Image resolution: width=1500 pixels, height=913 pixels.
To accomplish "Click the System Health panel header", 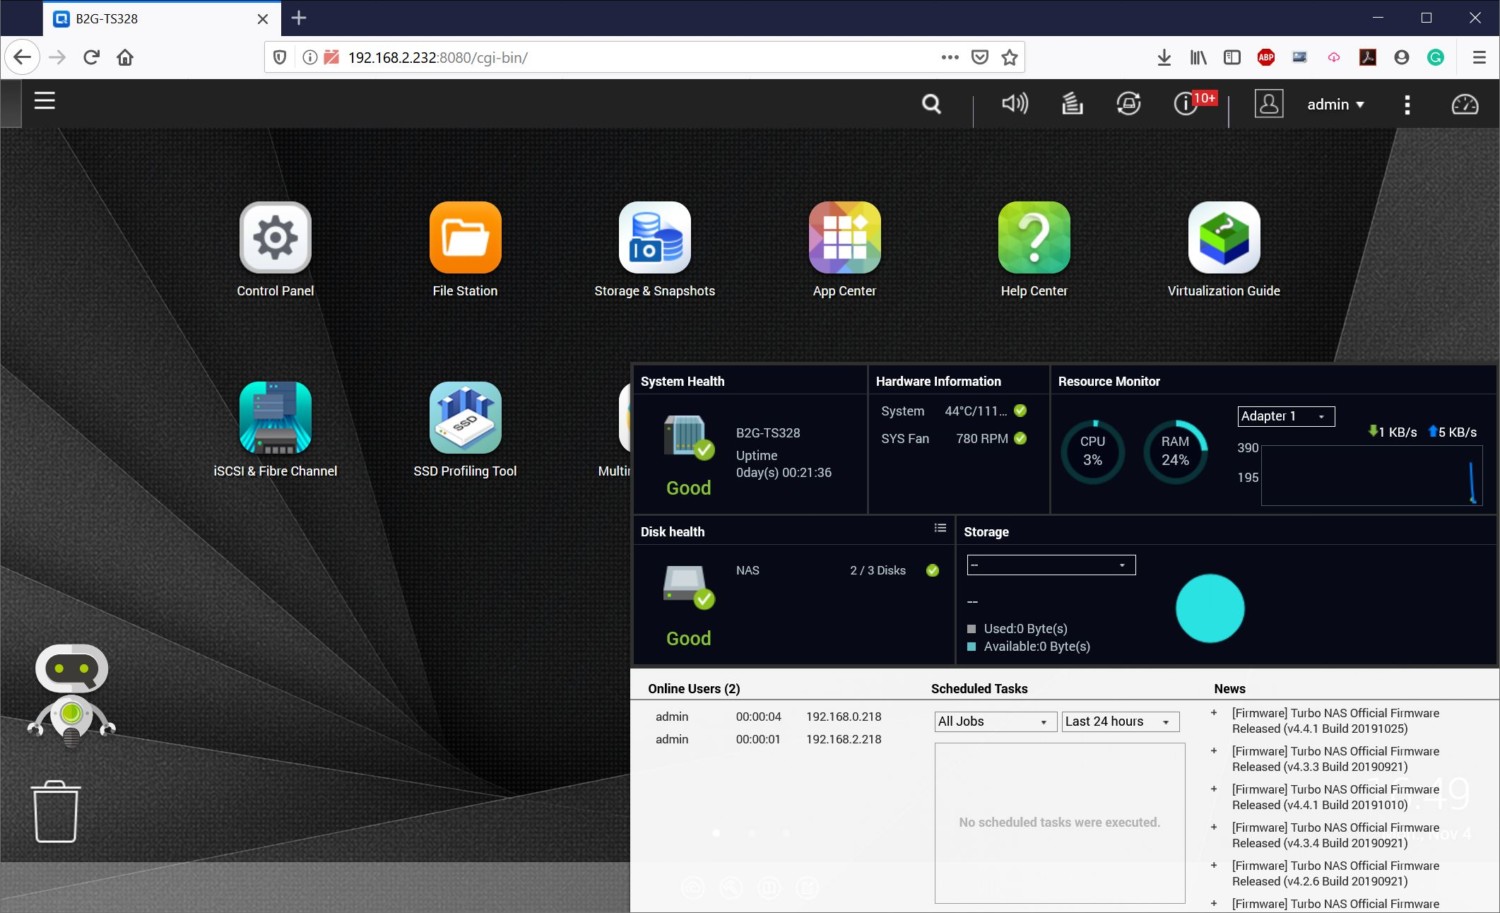I will coord(682,381).
